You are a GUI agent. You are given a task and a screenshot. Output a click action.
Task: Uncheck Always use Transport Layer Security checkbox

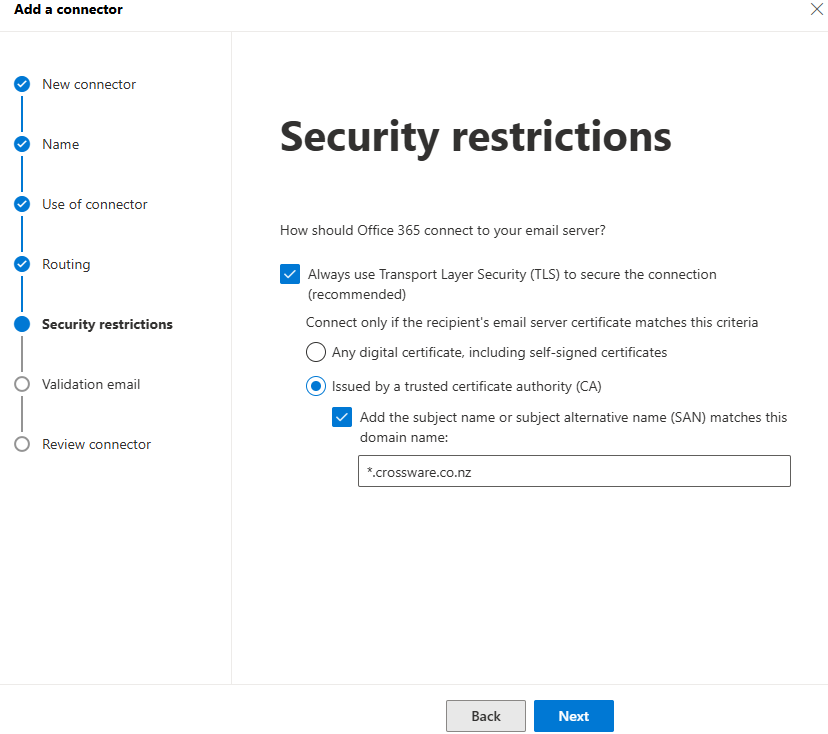[x=290, y=274]
